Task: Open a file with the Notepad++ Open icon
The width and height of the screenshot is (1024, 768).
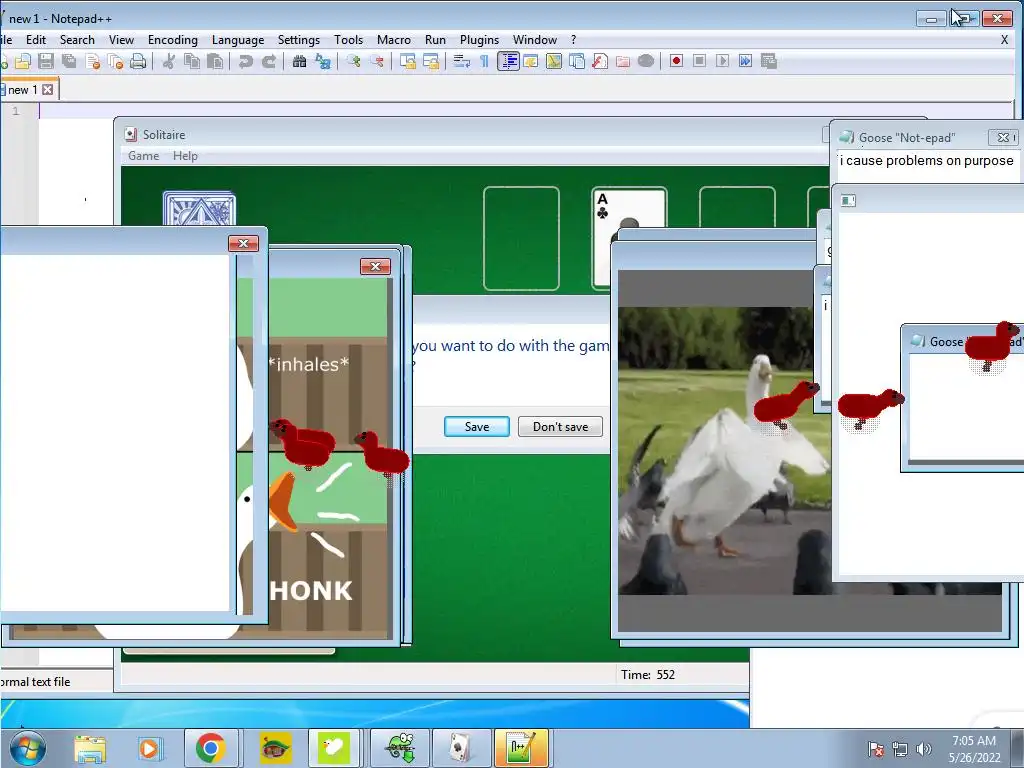Action: [23, 61]
